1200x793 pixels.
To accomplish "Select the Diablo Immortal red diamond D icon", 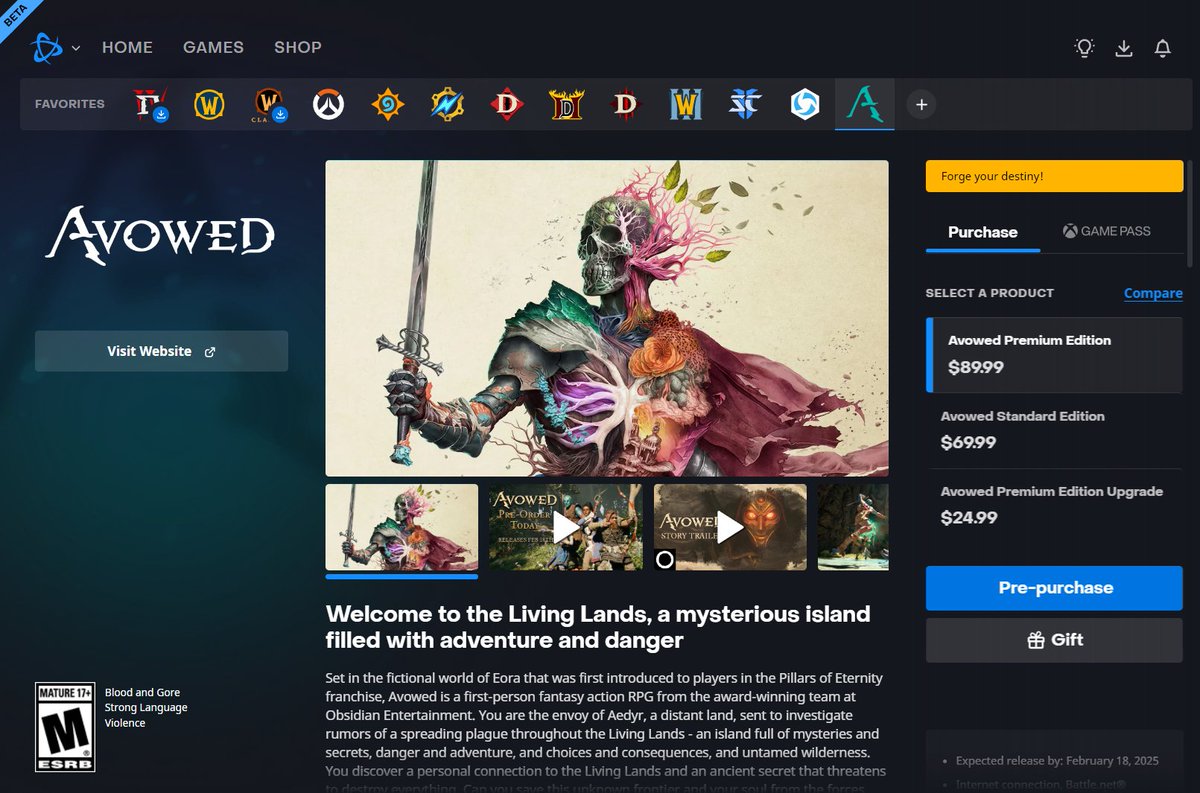I will click(x=507, y=104).
